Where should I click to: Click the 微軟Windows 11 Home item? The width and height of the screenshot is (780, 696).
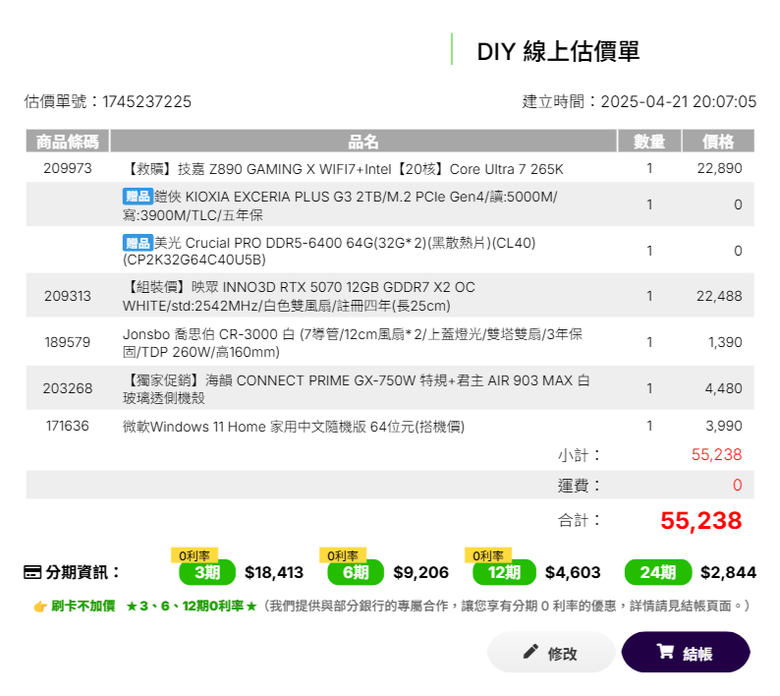point(293,427)
